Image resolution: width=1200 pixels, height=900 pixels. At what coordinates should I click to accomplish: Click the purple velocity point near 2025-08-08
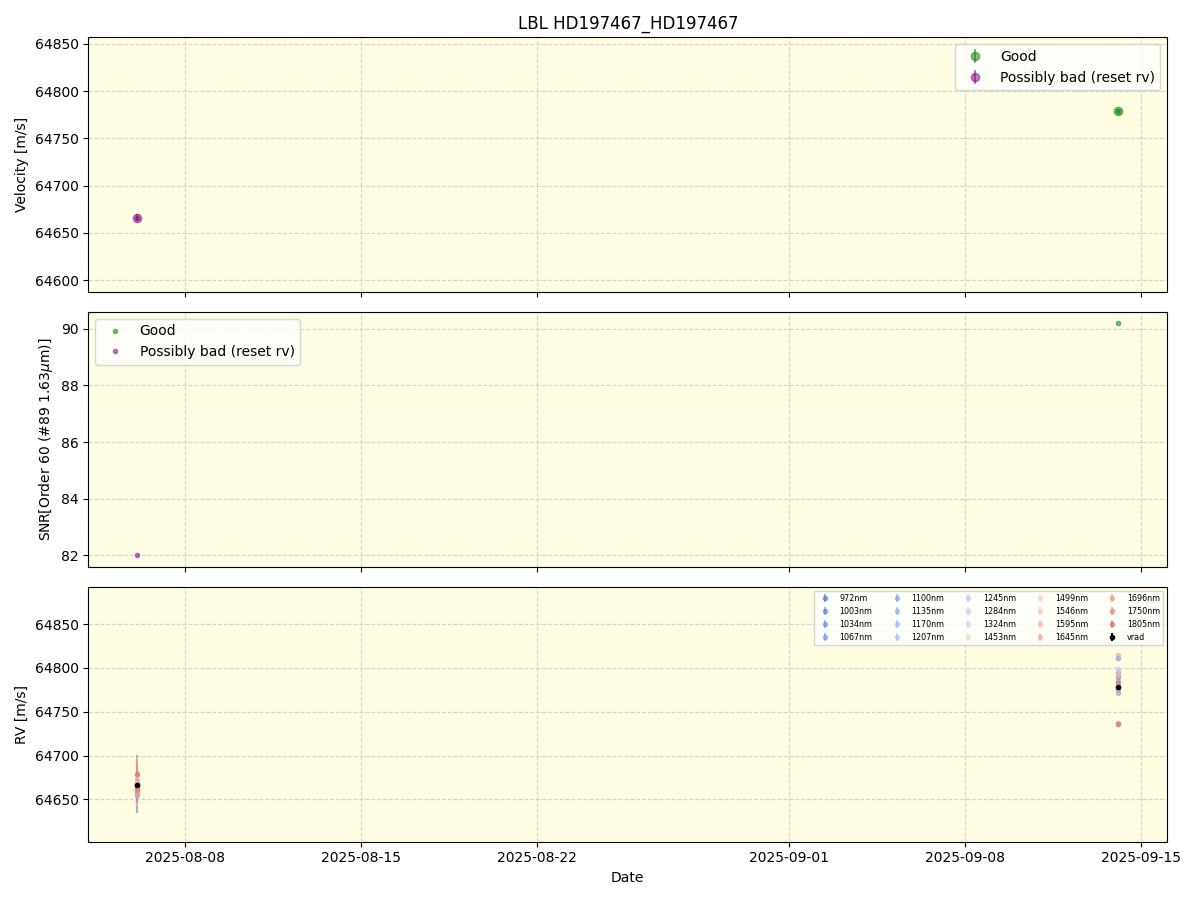[136, 216]
